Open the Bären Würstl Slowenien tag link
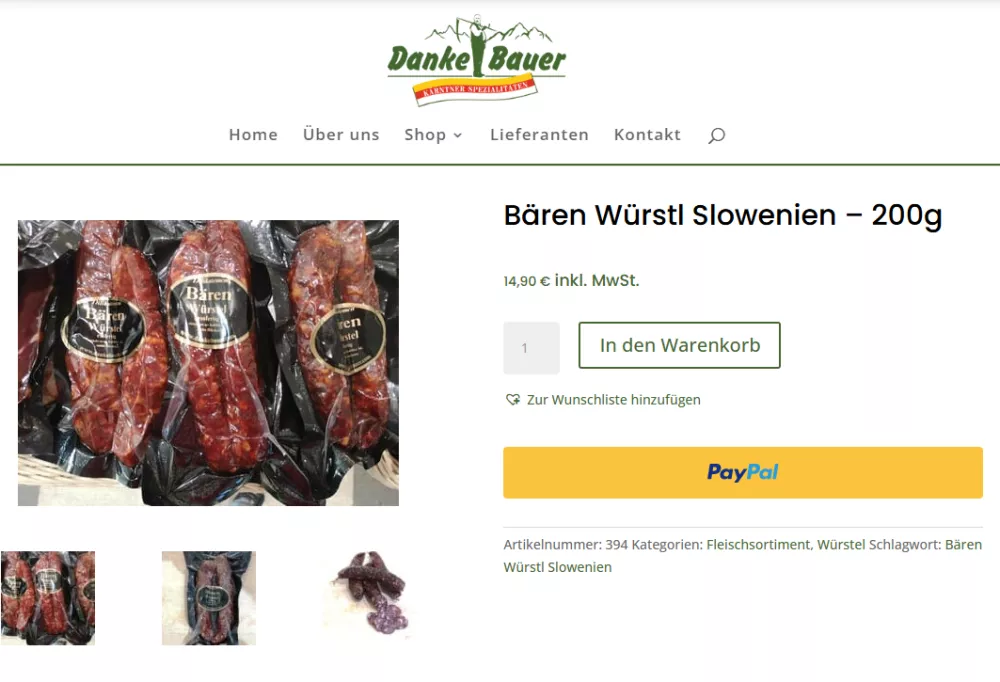 tap(742, 556)
